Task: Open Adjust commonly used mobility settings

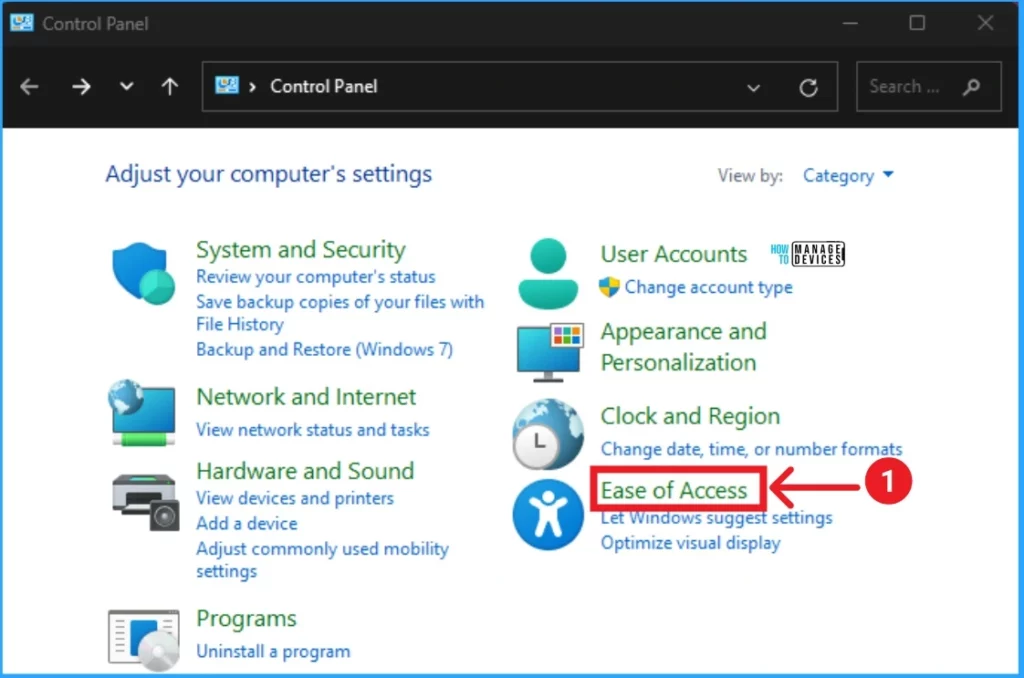Action: 323,560
